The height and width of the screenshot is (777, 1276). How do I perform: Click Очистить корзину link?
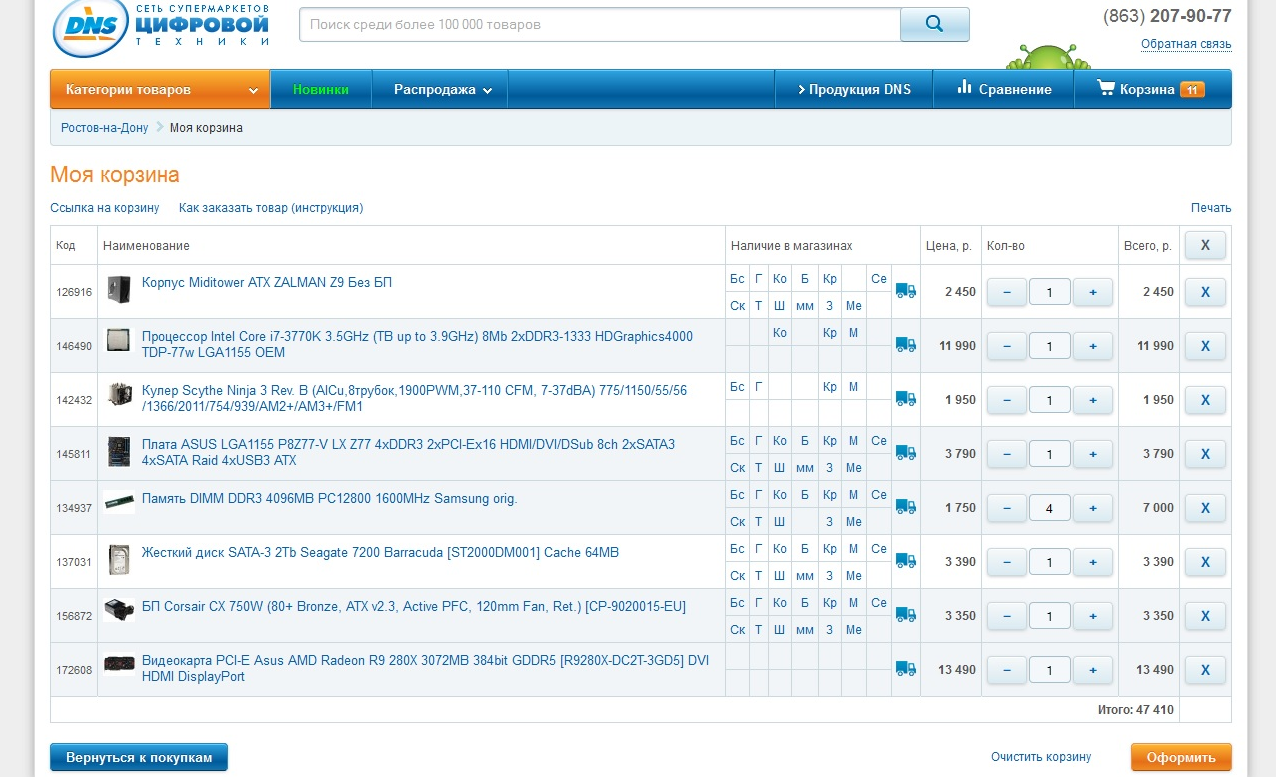point(1041,757)
